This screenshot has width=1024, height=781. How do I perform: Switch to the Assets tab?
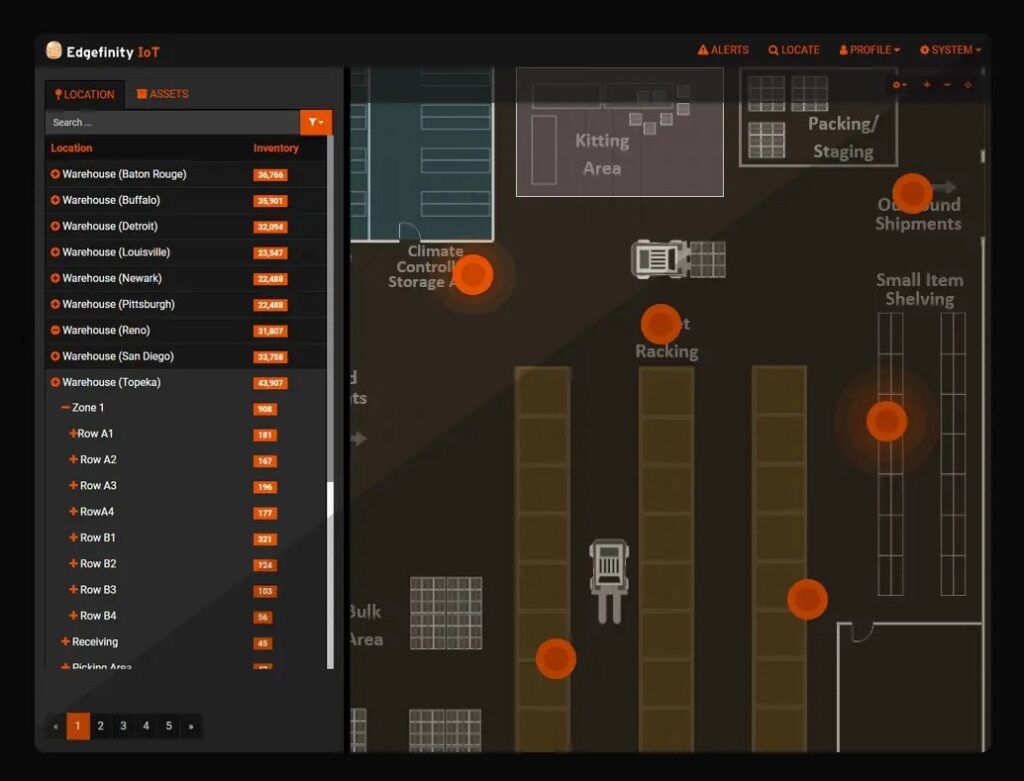162,93
